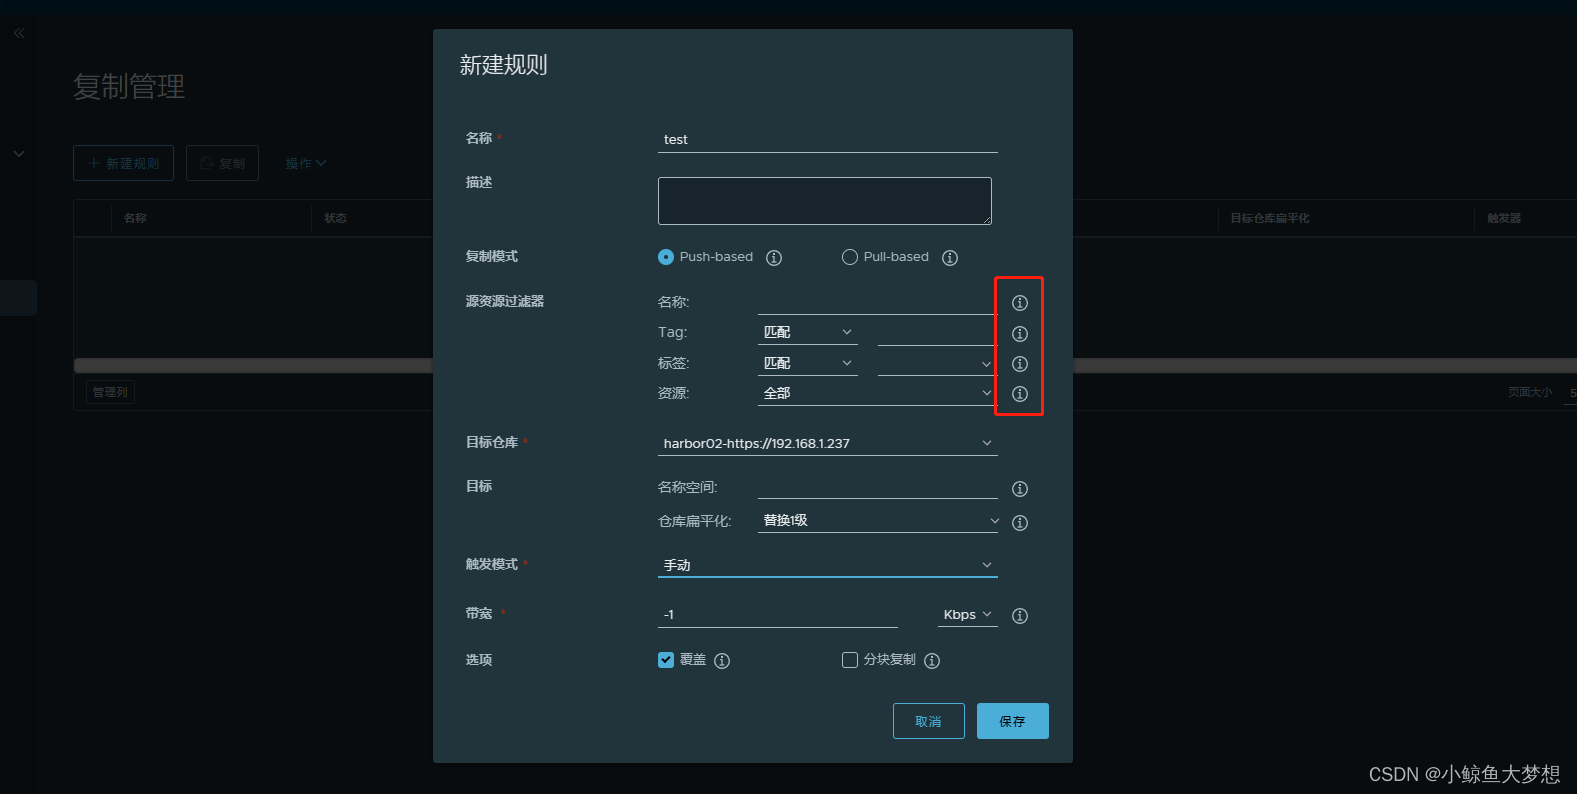Image resolution: width=1577 pixels, height=794 pixels.
Task: Click info icon next to 覆盖 option
Action: click(x=722, y=661)
